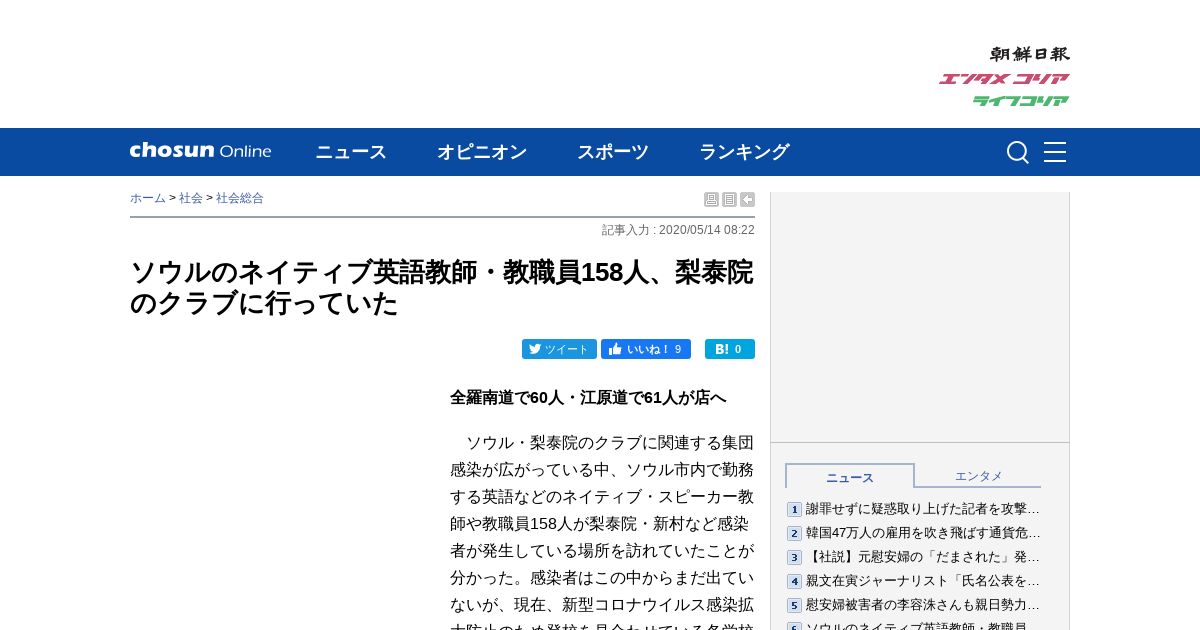Open ranked article 4 親文在寅ジャーナリスト

pos(922,581)
